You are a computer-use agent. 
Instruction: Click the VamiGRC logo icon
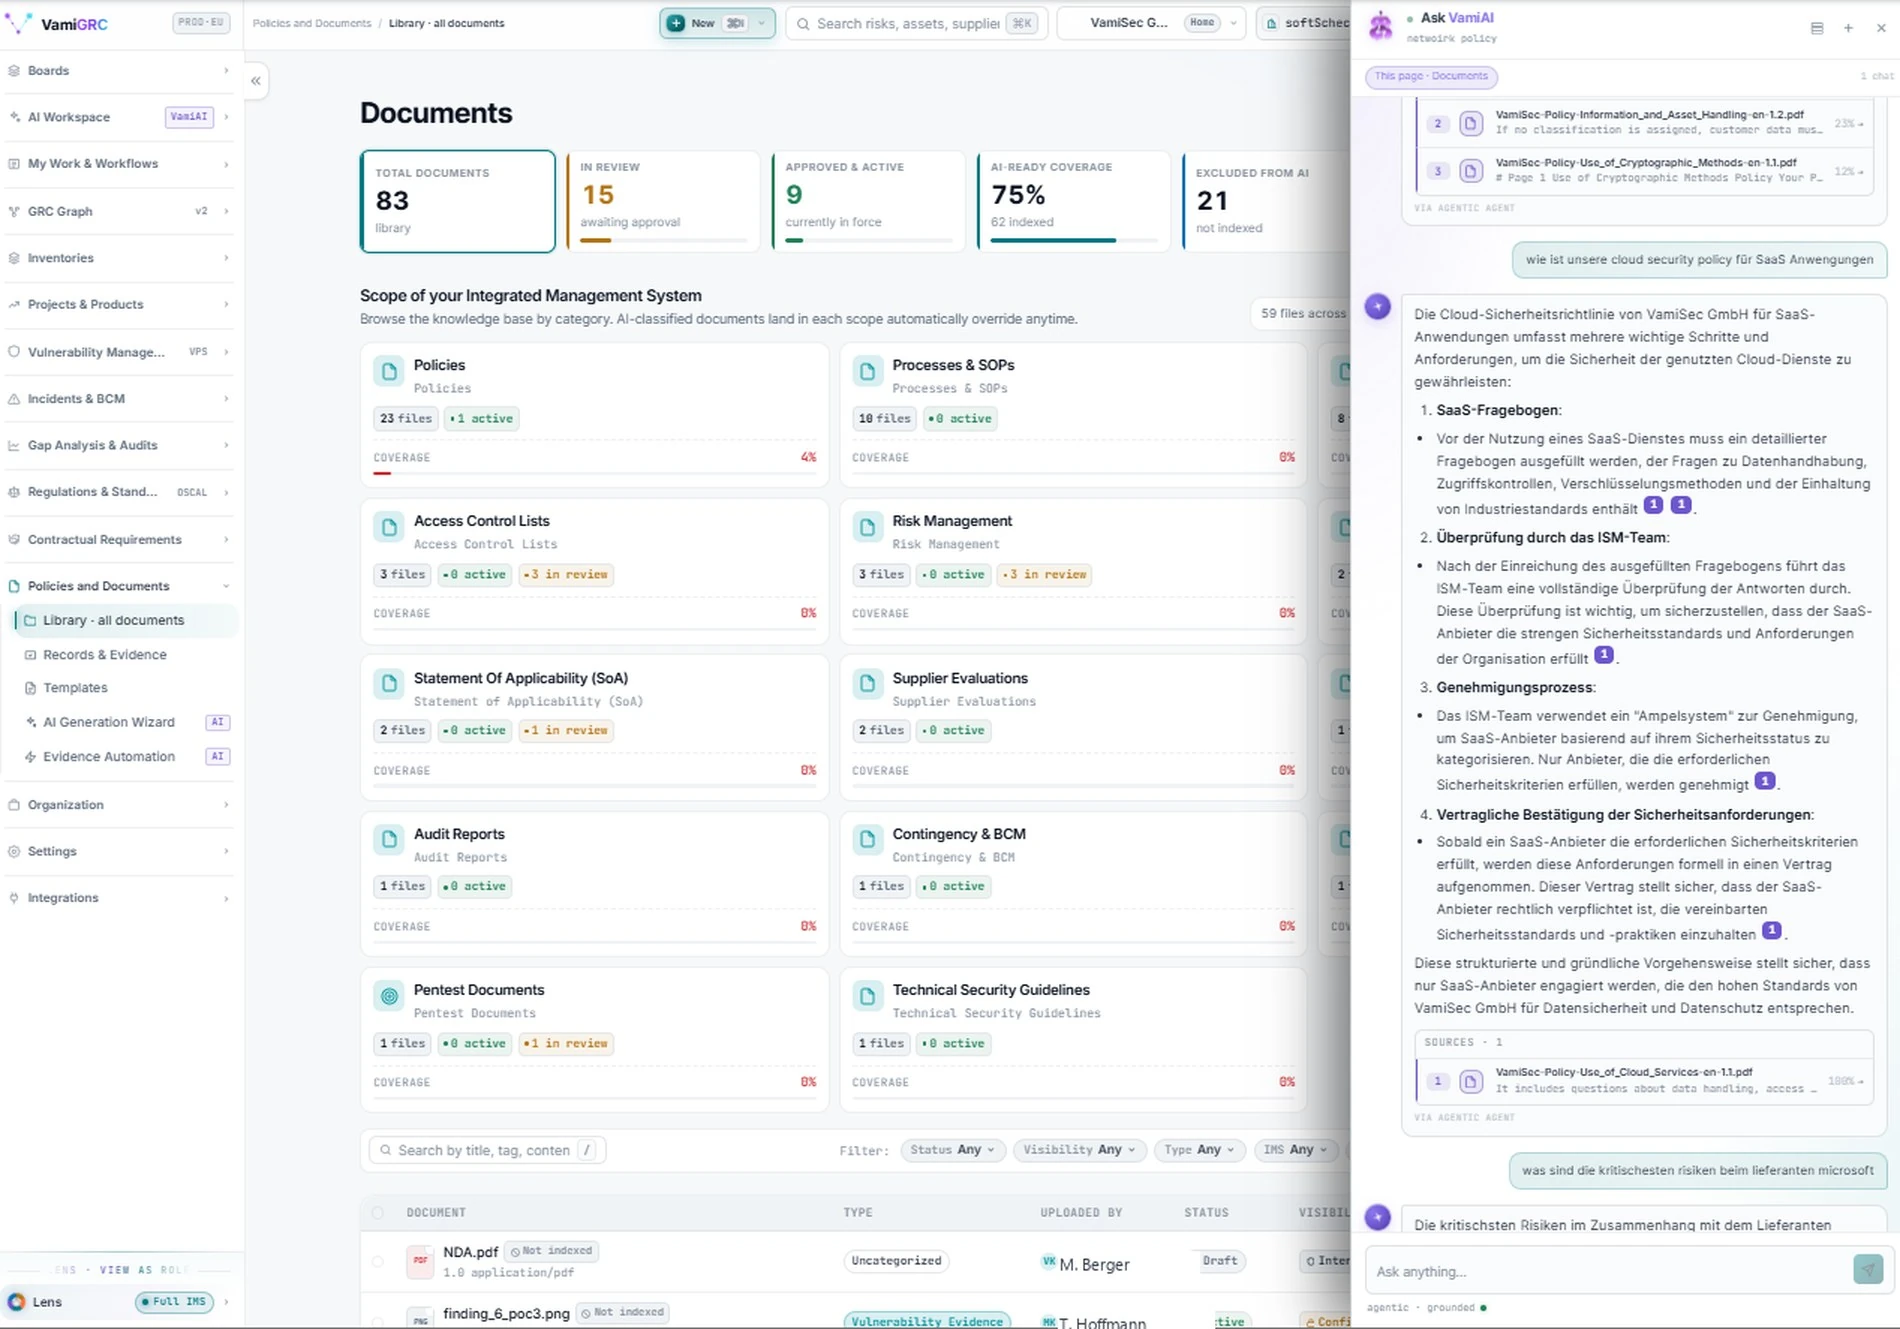click(x=19, y=23)
